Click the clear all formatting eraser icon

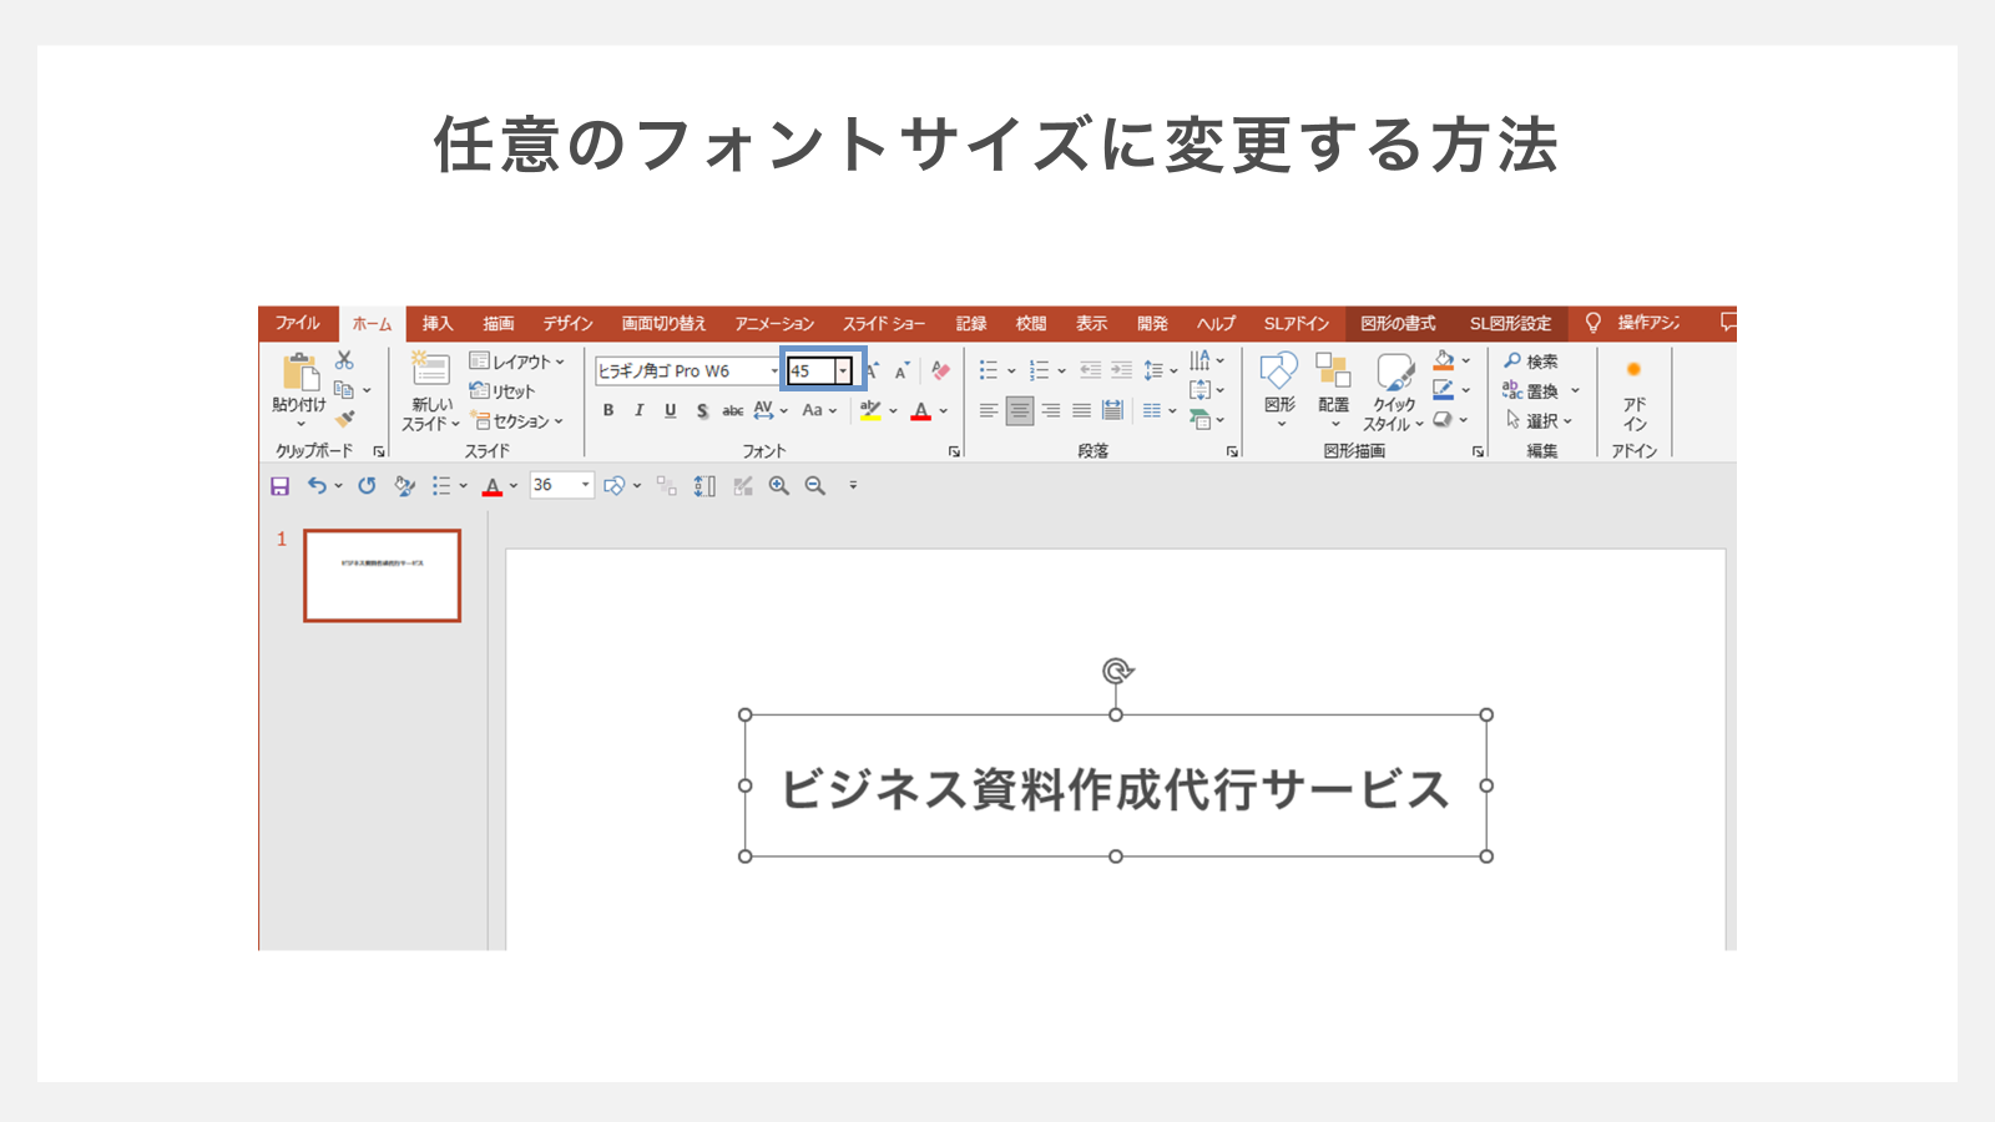click(940, 371)
